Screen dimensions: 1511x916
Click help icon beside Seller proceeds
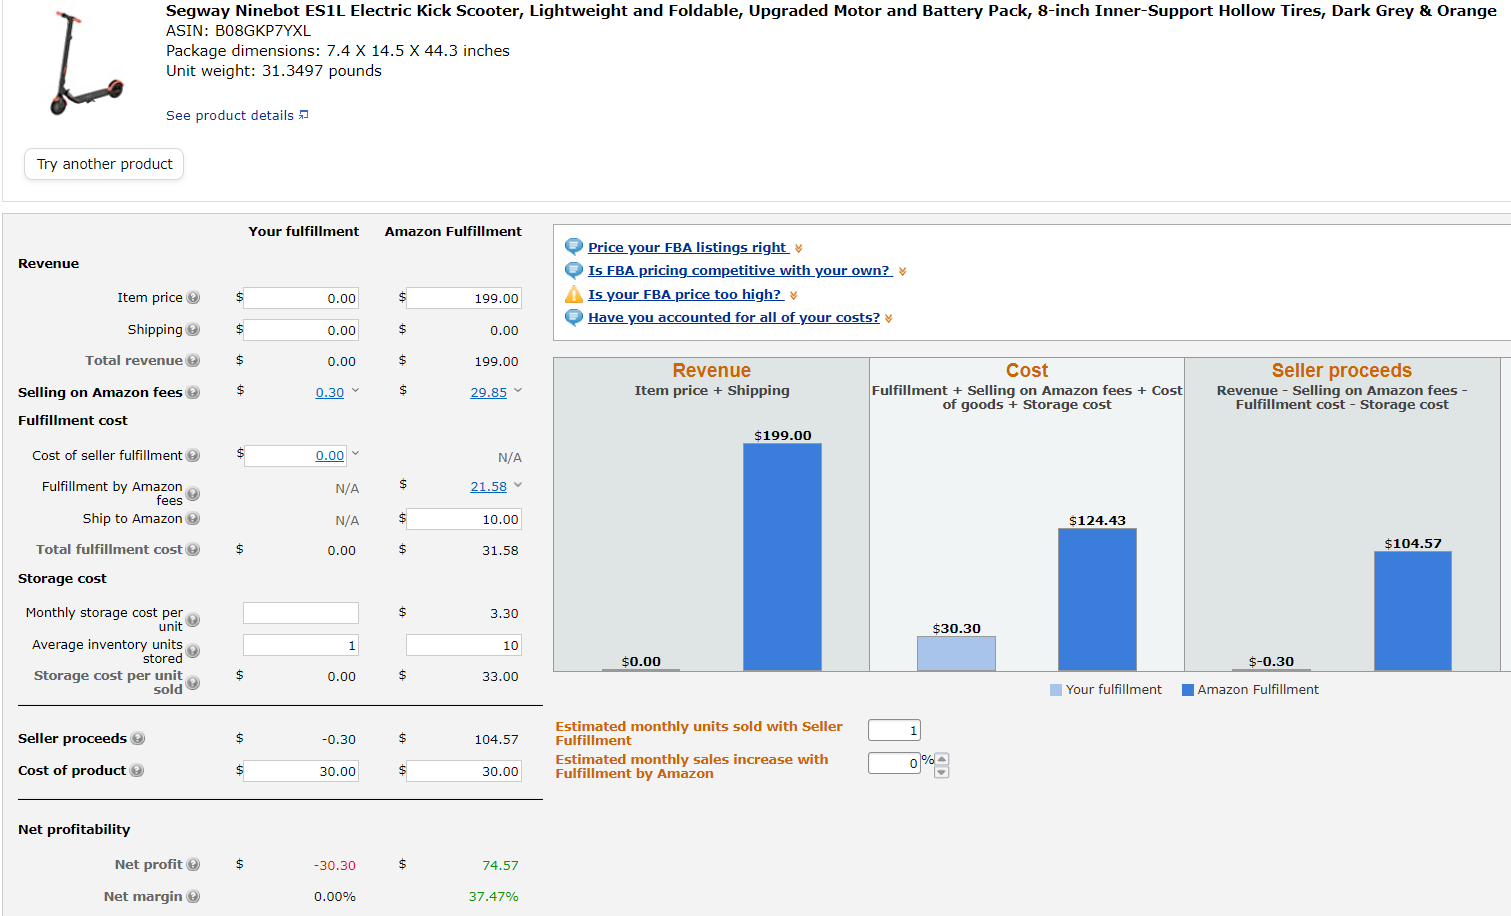pyautogui.click(x=138, y=739)
